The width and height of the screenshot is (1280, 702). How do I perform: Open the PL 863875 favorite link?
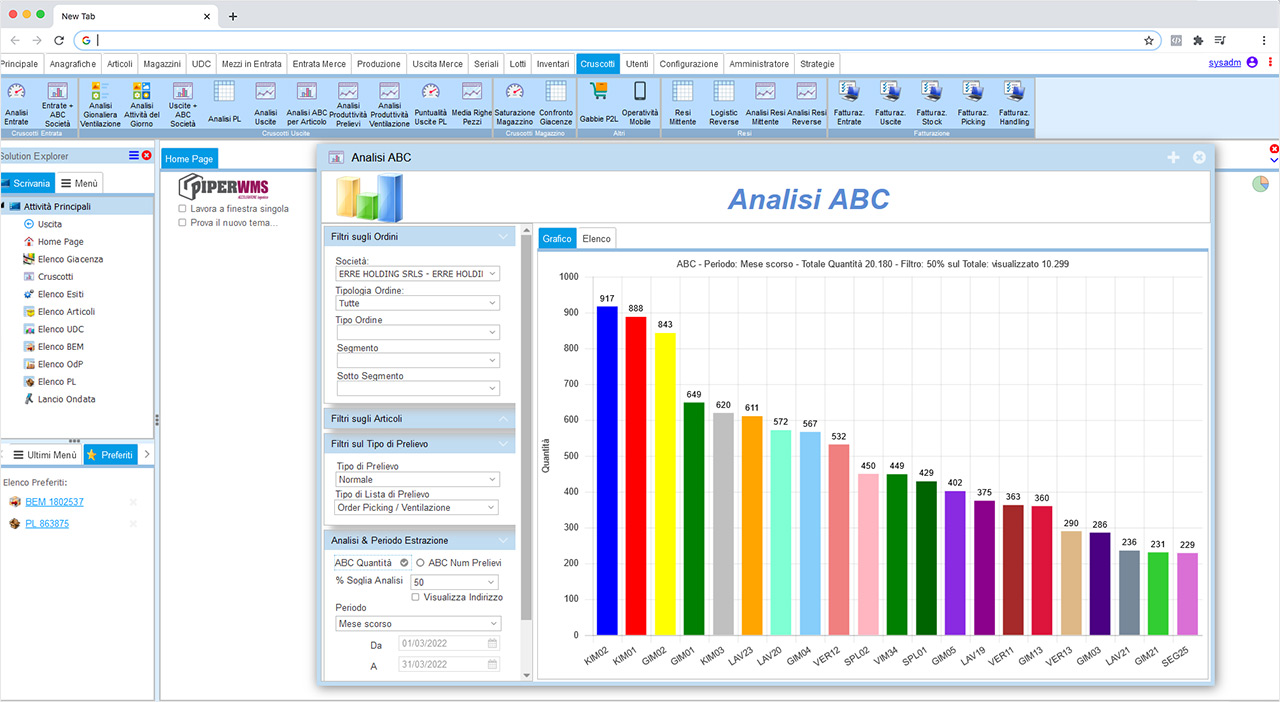tap(47, 524)
